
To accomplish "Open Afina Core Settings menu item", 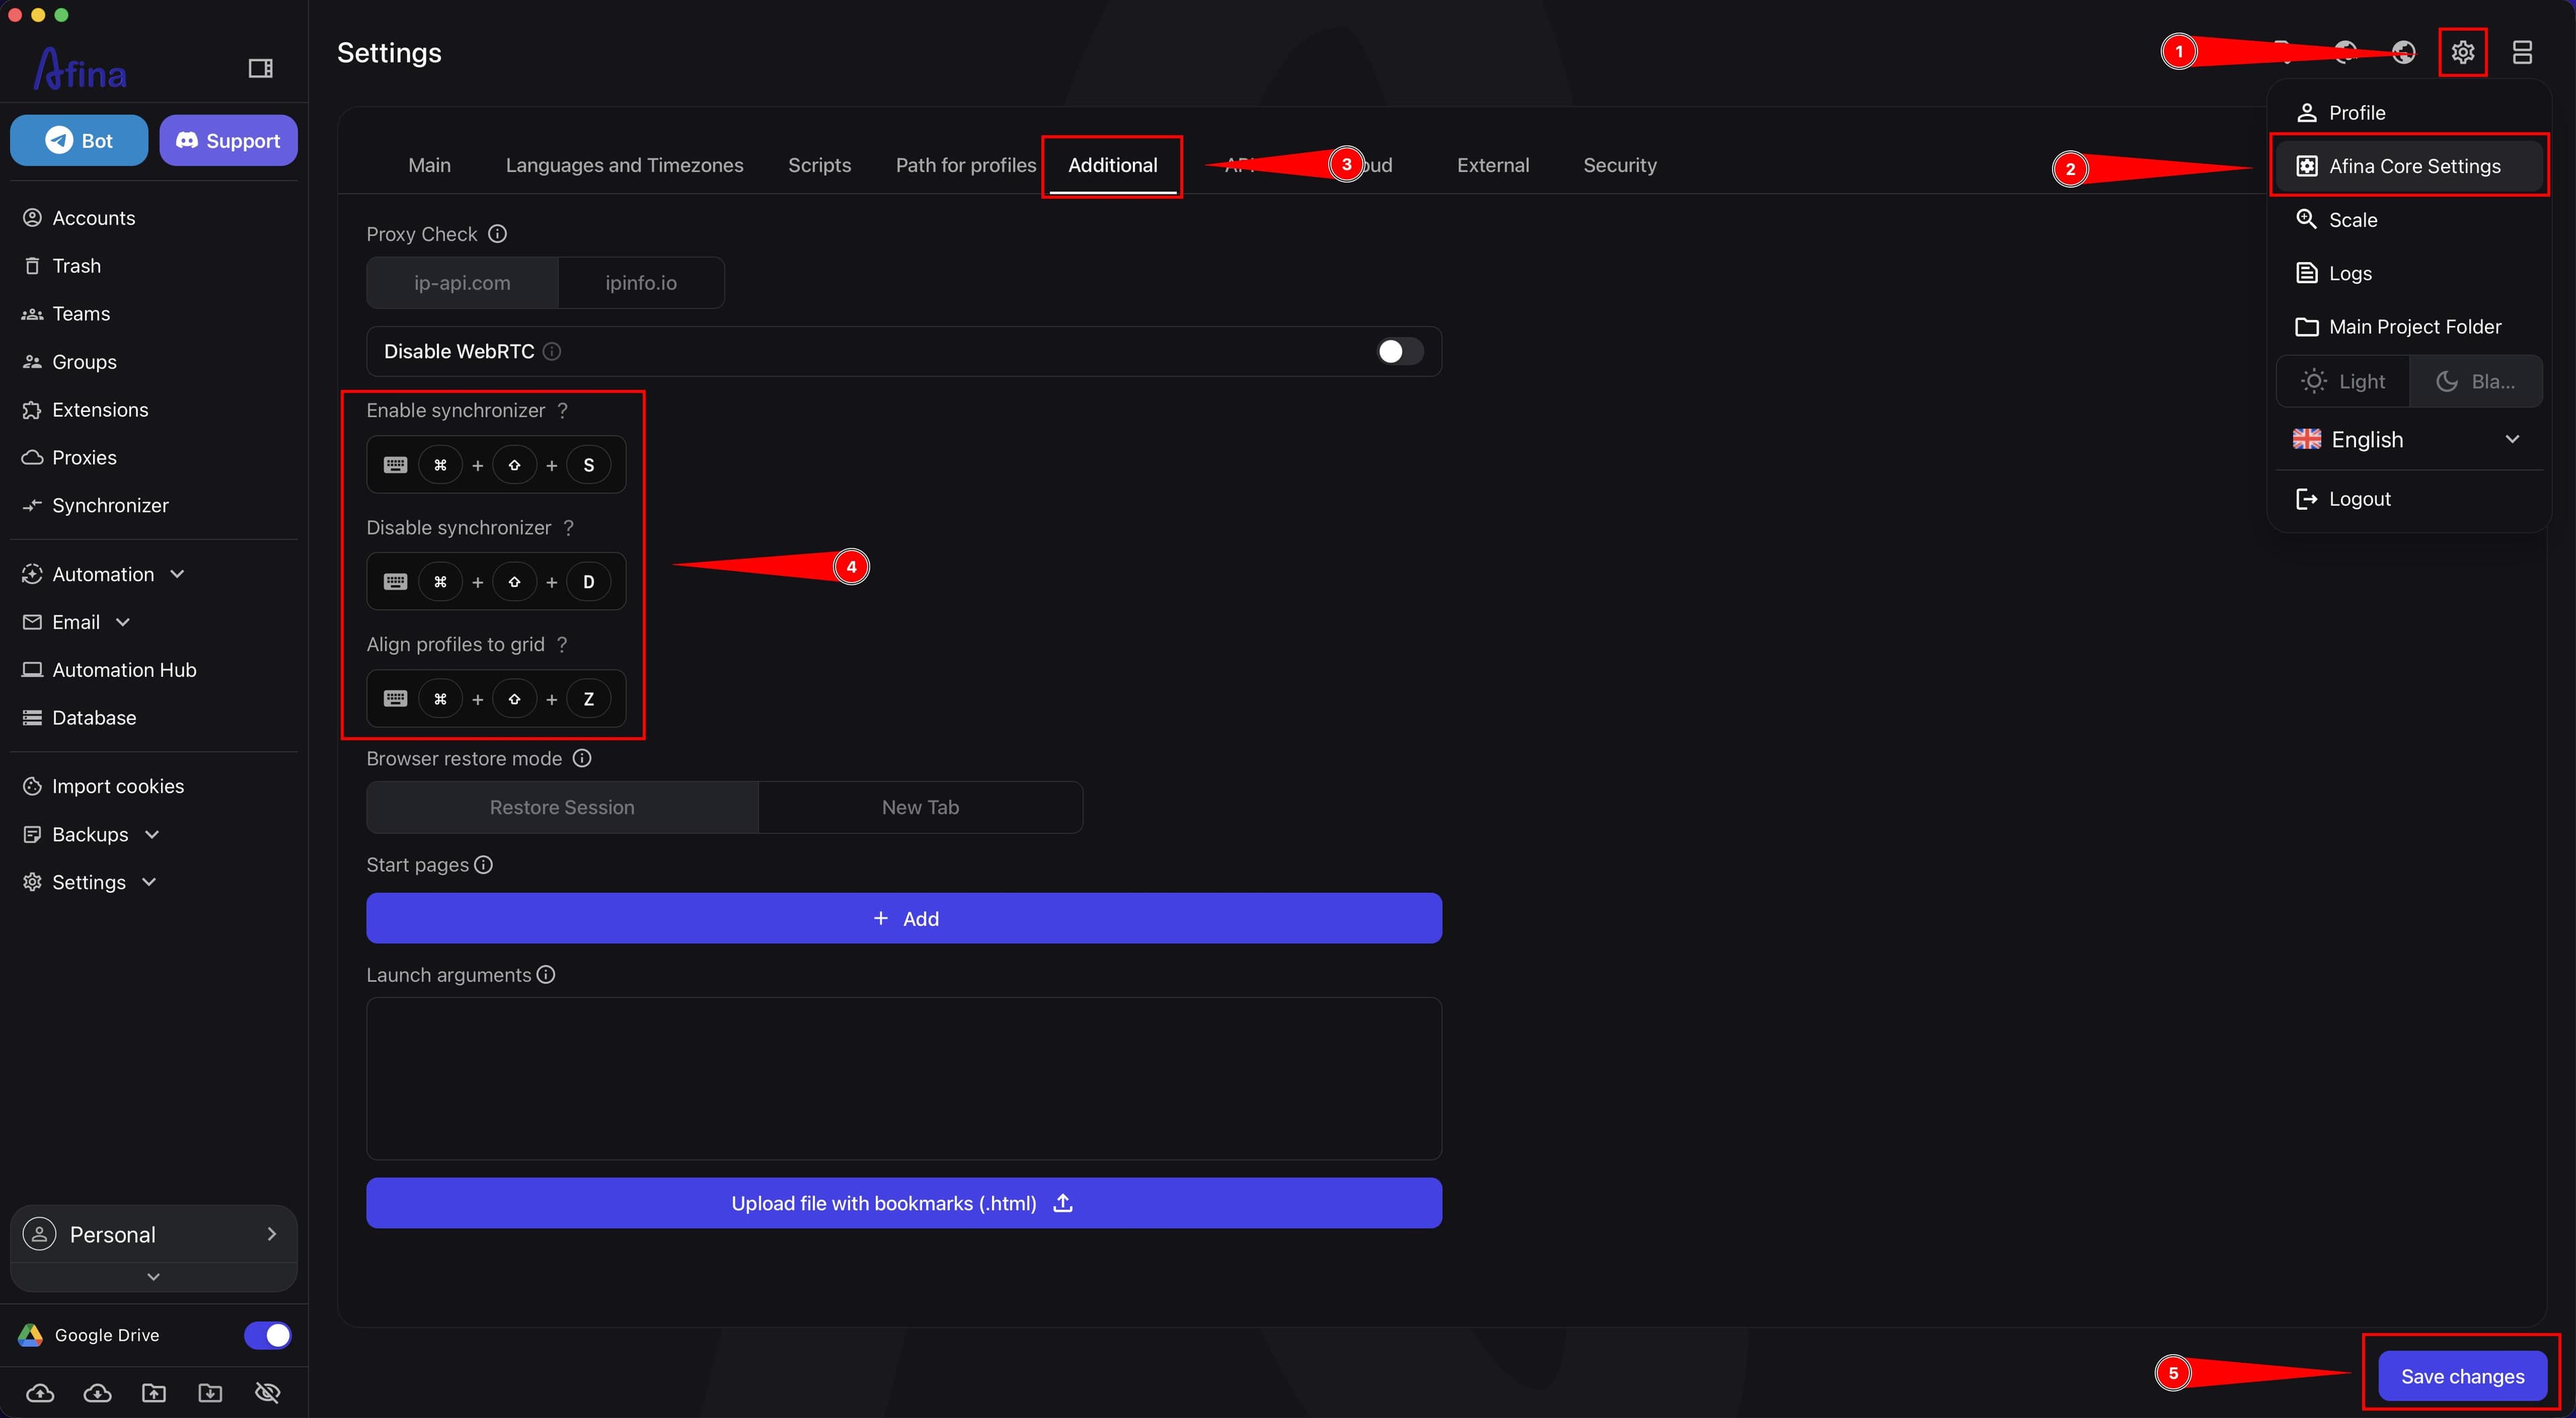I will pyautogui.click(x=2408, y=166).
